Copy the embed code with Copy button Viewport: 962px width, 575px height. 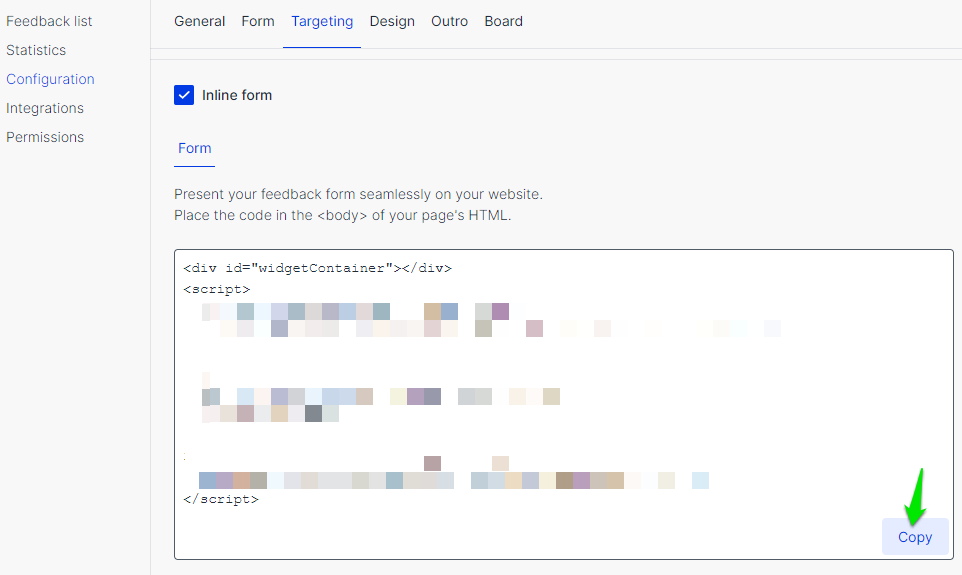(915, 537)
